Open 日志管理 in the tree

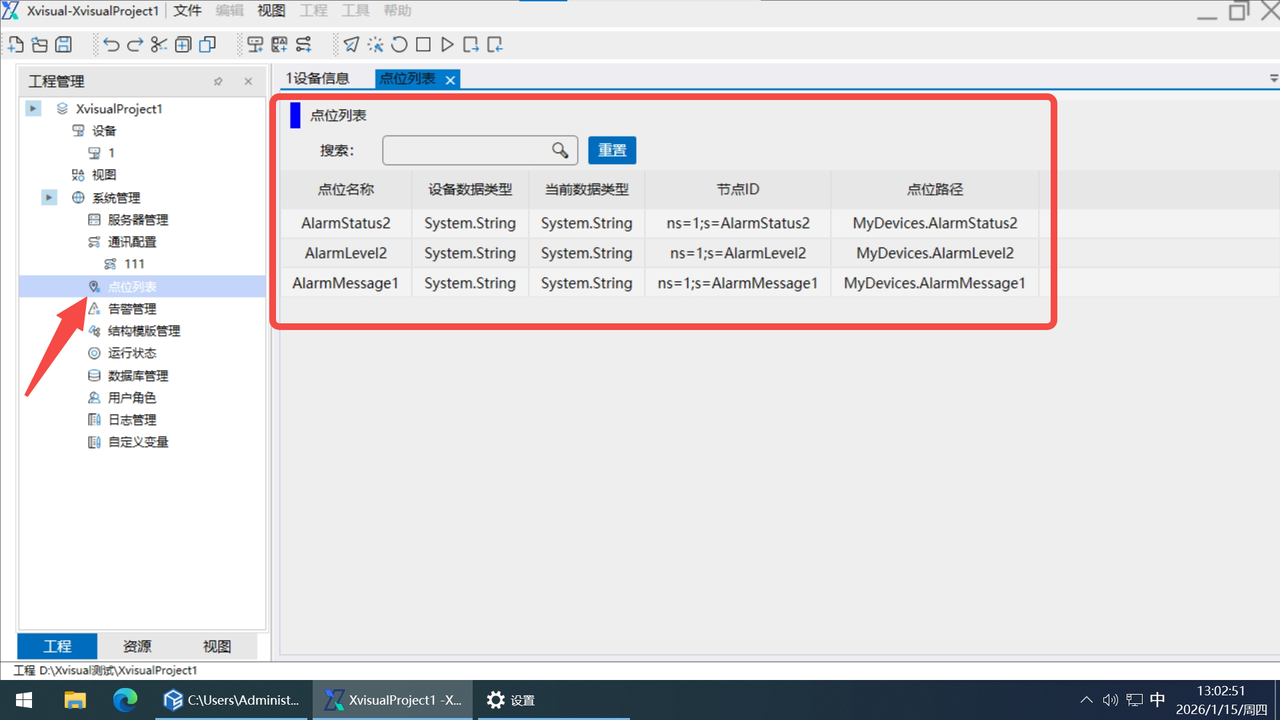point(132,420)
